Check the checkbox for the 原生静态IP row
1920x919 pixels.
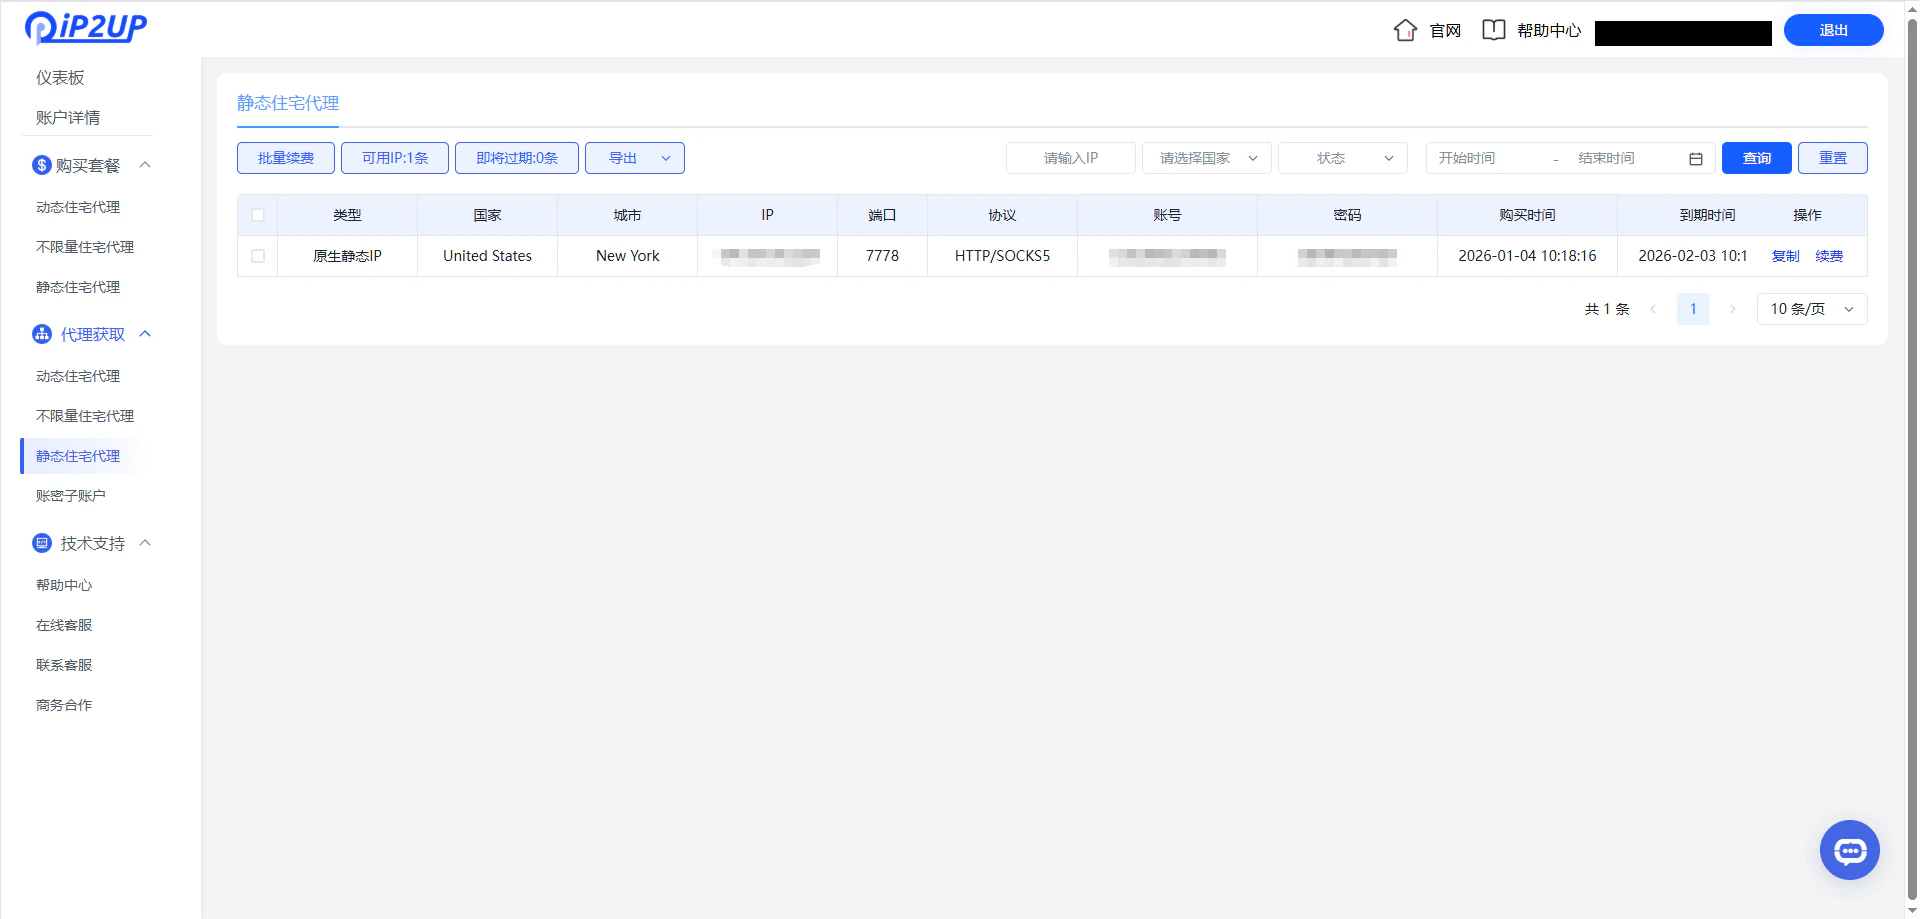[x=257, y=256]
